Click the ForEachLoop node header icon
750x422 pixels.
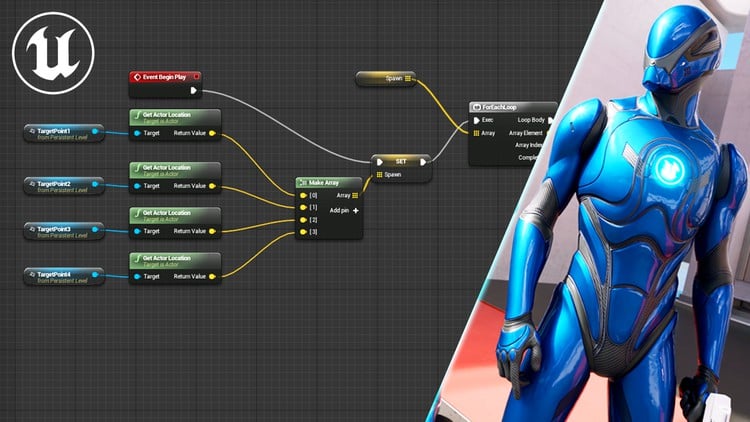pos(477,106)
